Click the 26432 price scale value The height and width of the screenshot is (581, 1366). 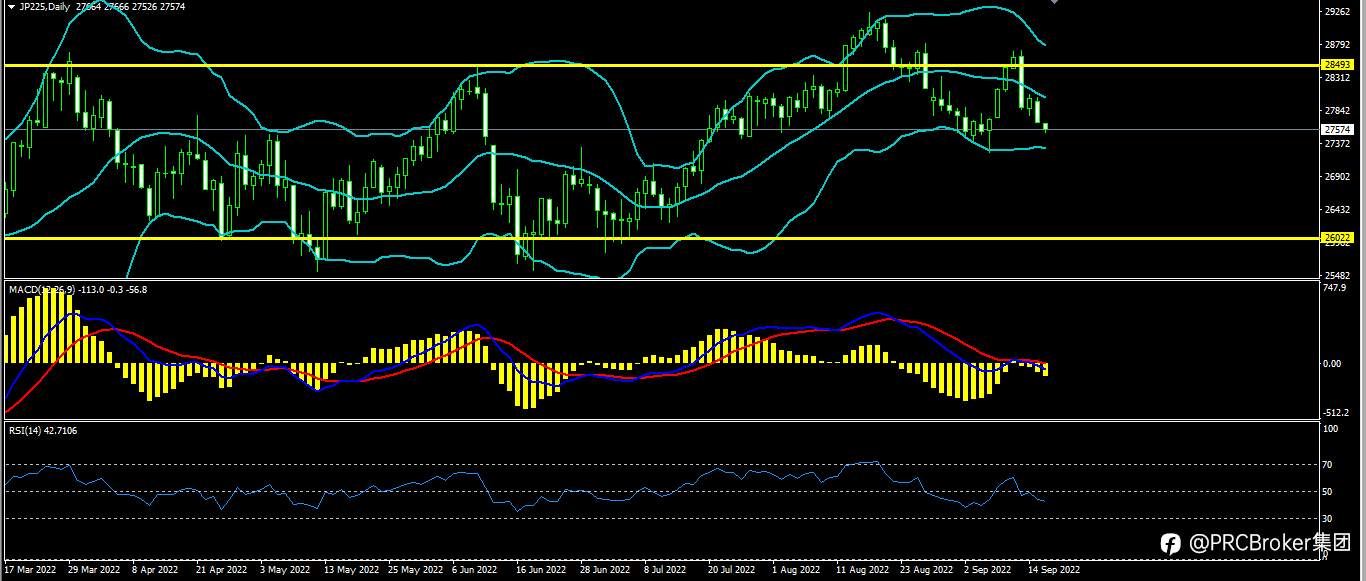(1337, 210)
